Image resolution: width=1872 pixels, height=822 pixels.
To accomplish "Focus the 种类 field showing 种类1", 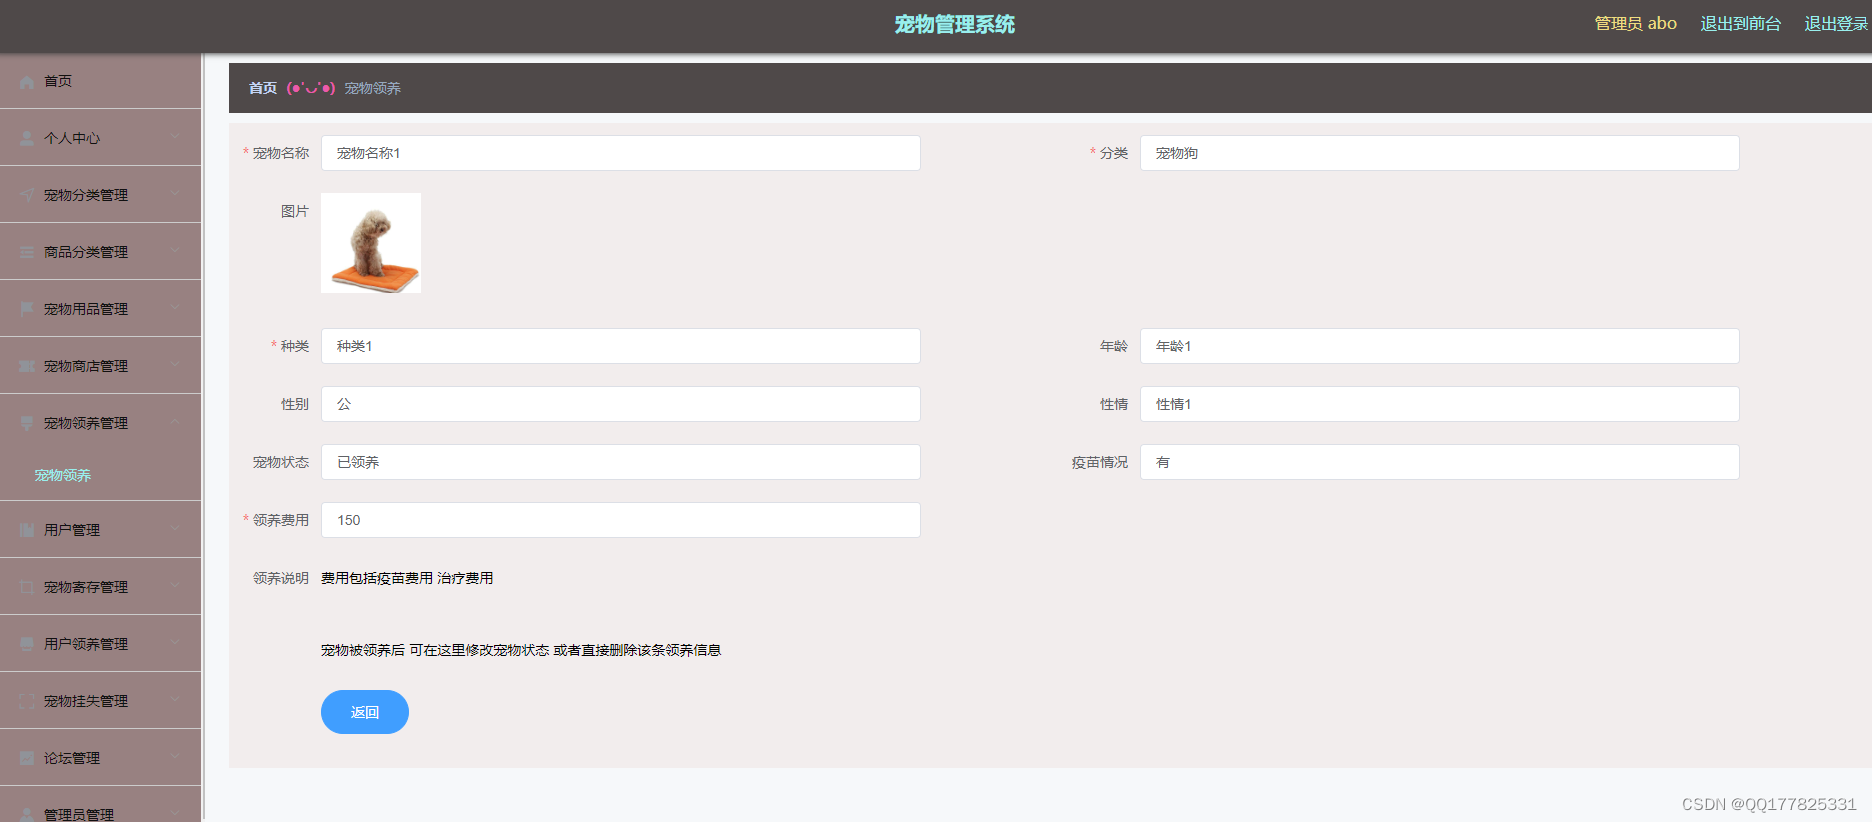I will [x=621, y=346].
